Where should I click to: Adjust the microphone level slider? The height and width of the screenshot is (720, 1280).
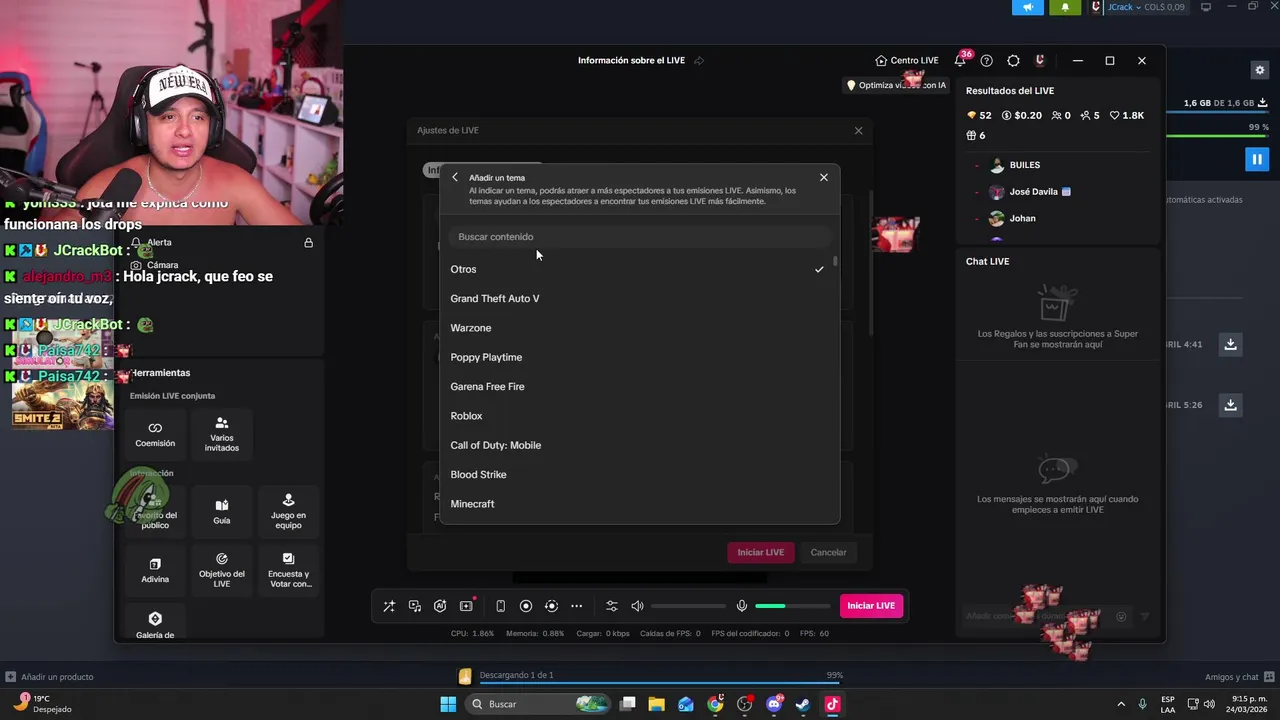coord(793,606)
